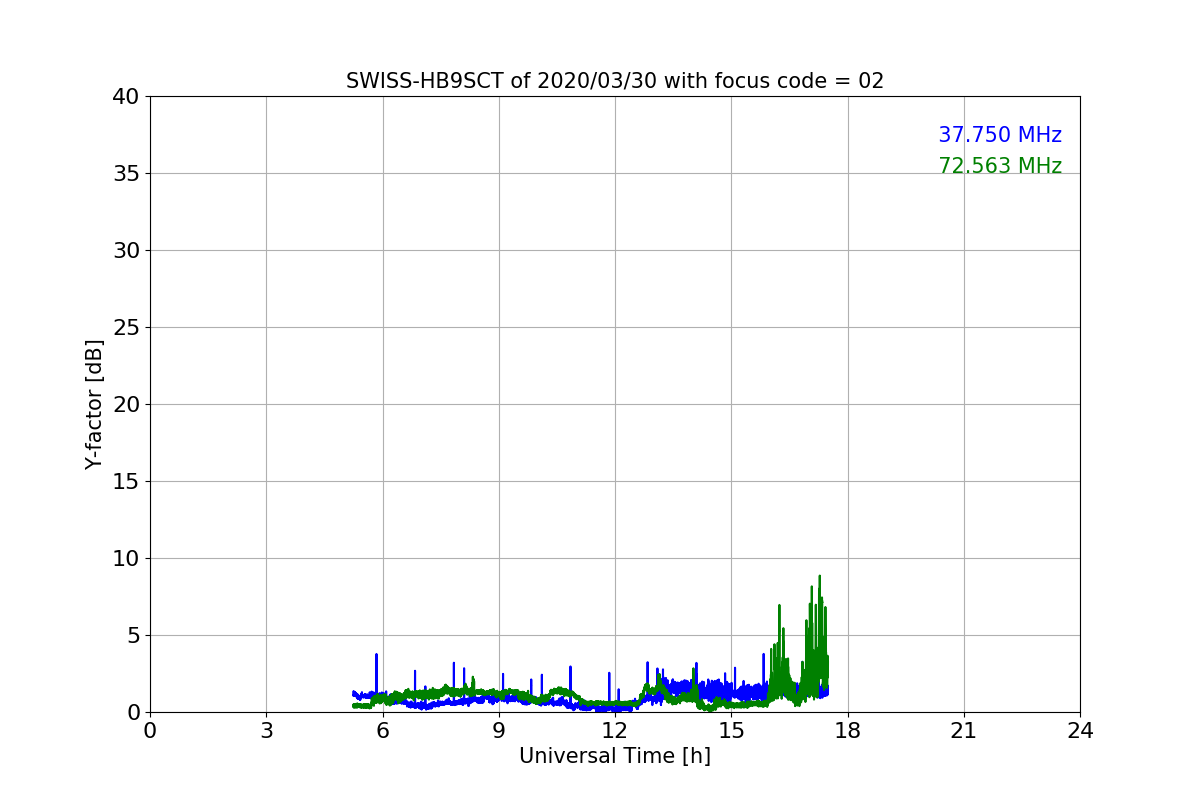Select the green 72.563 MHz legend label
Screen dimensions: 1200x800
[1000, 166]
